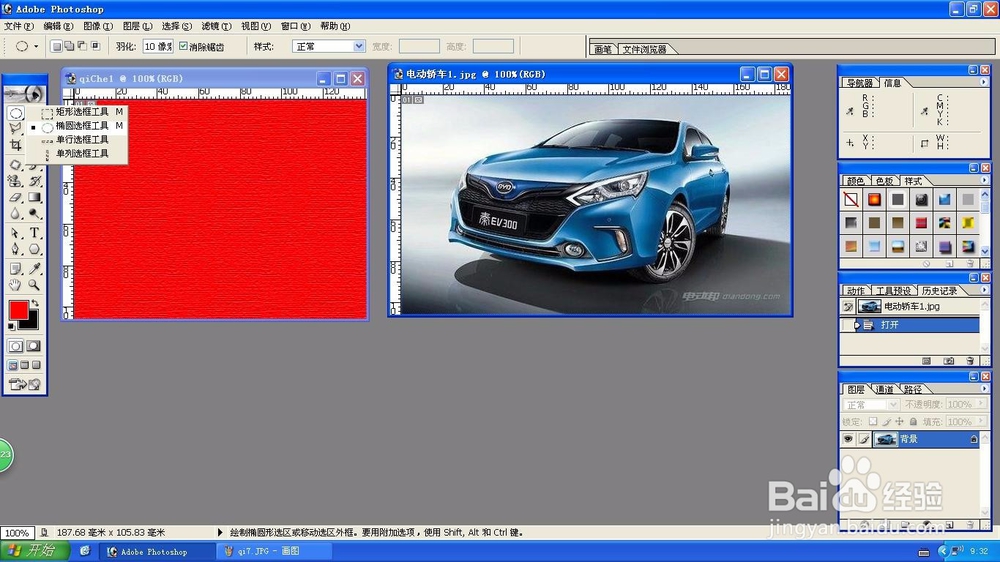Switch to Standard editing mode
Screen dimensions: 1000x562
[15, 346]
